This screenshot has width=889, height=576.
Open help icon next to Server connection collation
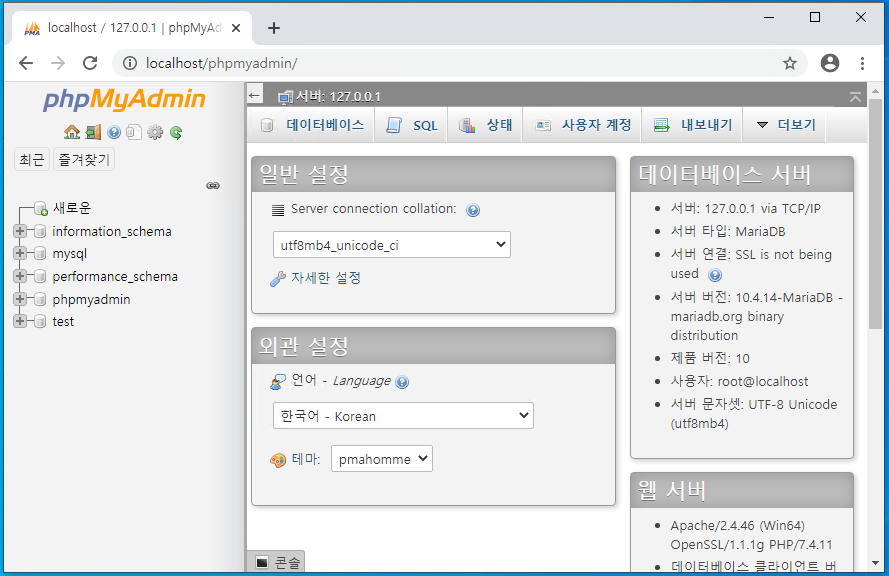pyautogui.click(x=473, y=210)
